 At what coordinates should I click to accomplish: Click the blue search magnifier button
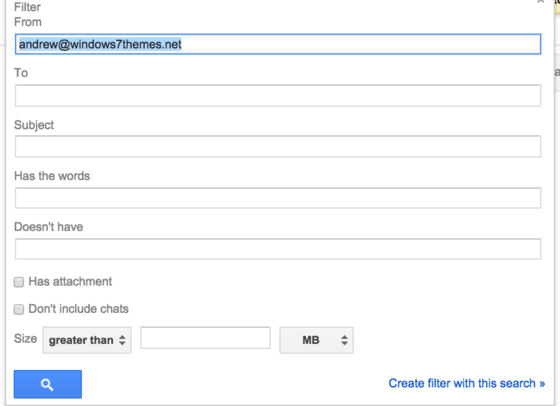point(48,384)
